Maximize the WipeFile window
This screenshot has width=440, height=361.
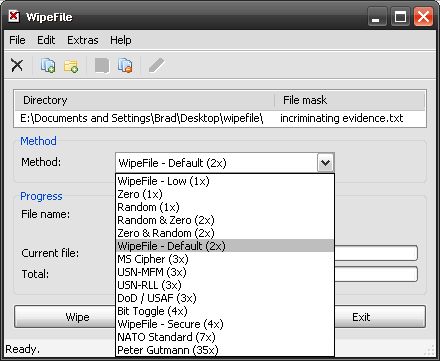(400, 17)
